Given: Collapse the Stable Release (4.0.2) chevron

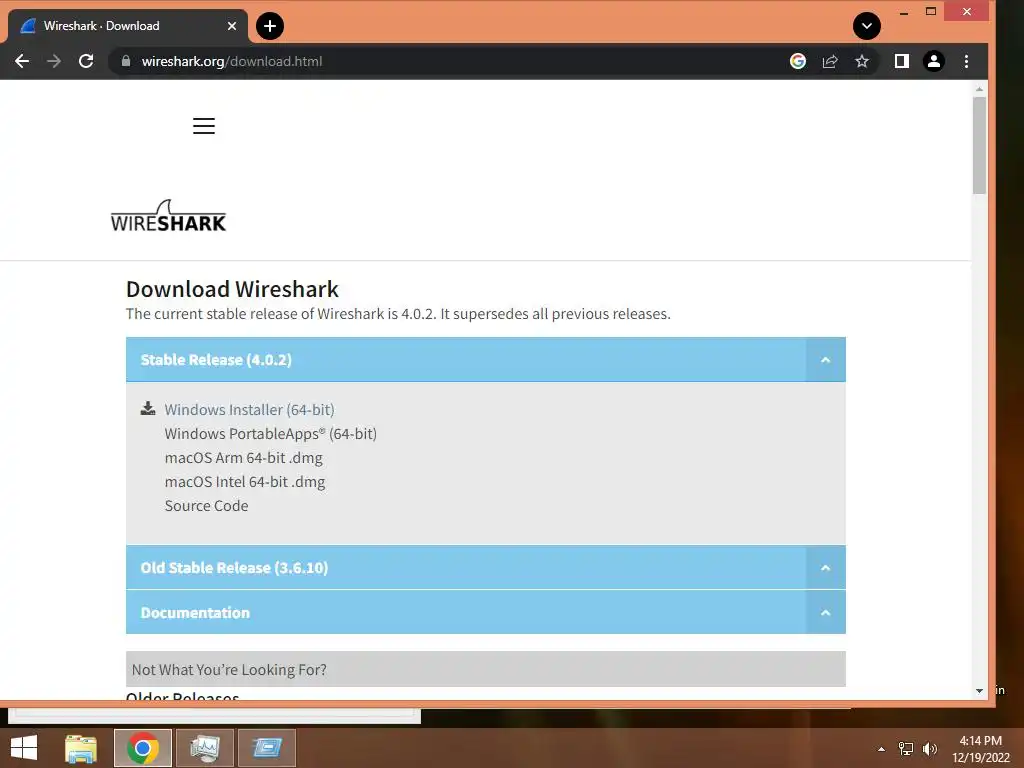Looking at the screenshot, I should click(x=825, y=360).
